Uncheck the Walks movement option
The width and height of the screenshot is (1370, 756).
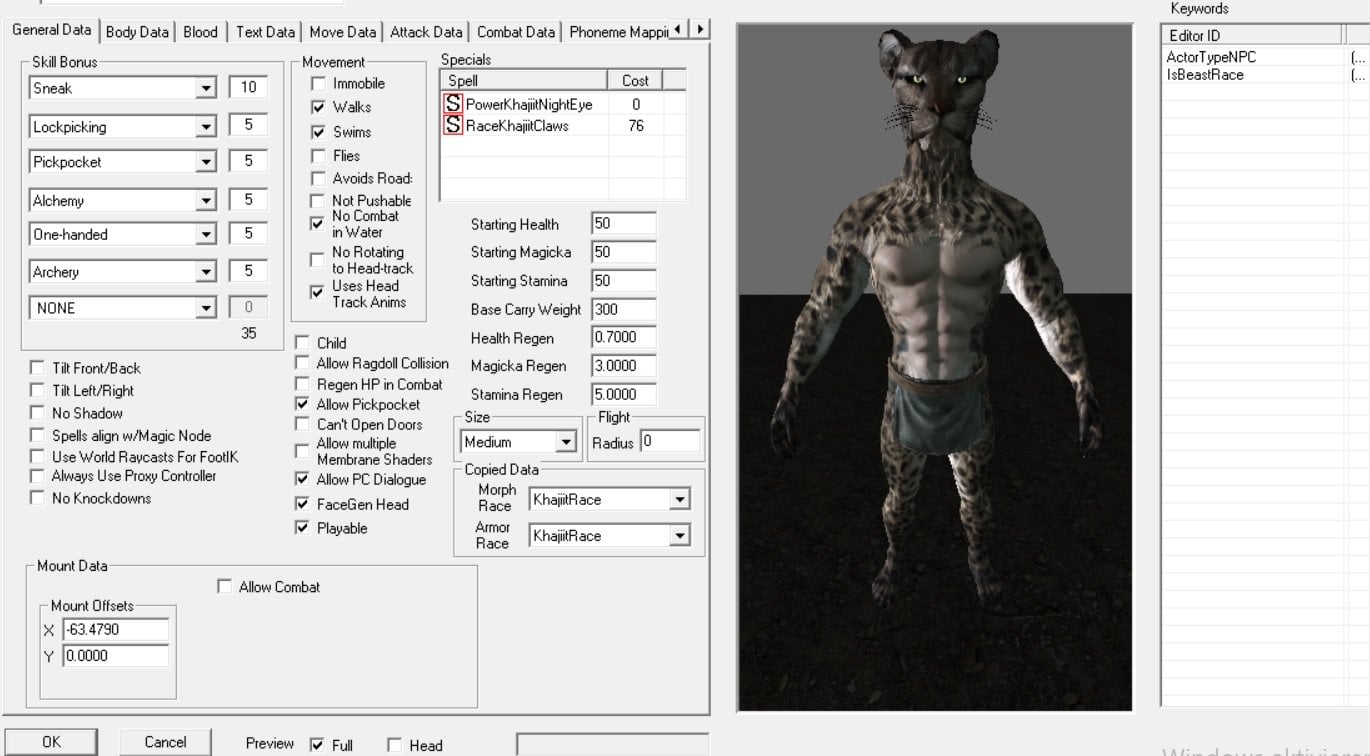pos(318,107)
